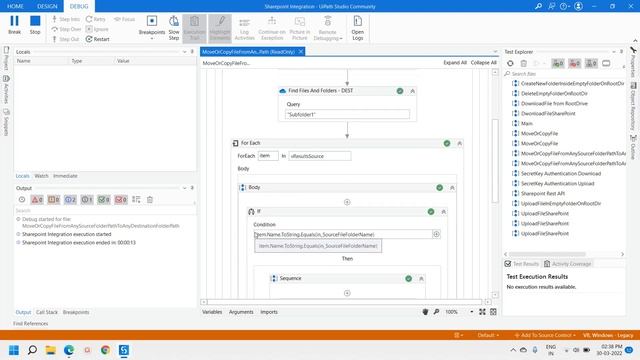Click the designer zoom magnifier icon
The image size is (640, 360).
coord(436,312)
